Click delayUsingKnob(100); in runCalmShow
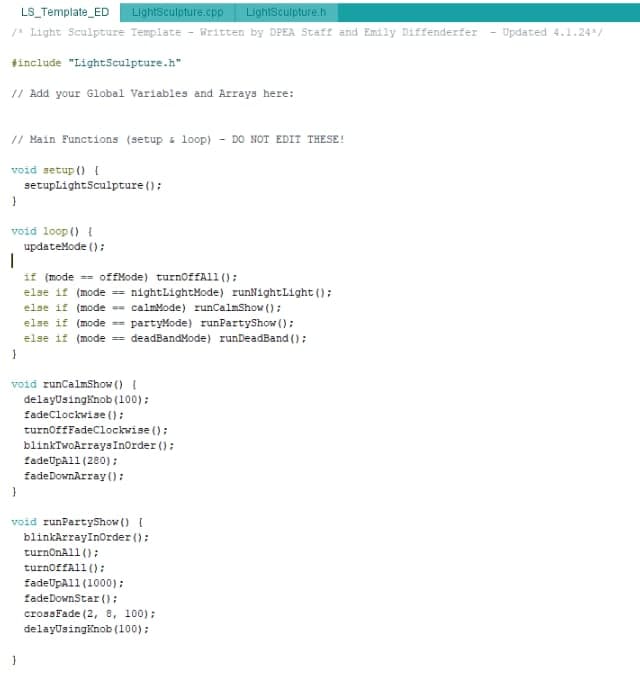 click(x=86, y=400)
